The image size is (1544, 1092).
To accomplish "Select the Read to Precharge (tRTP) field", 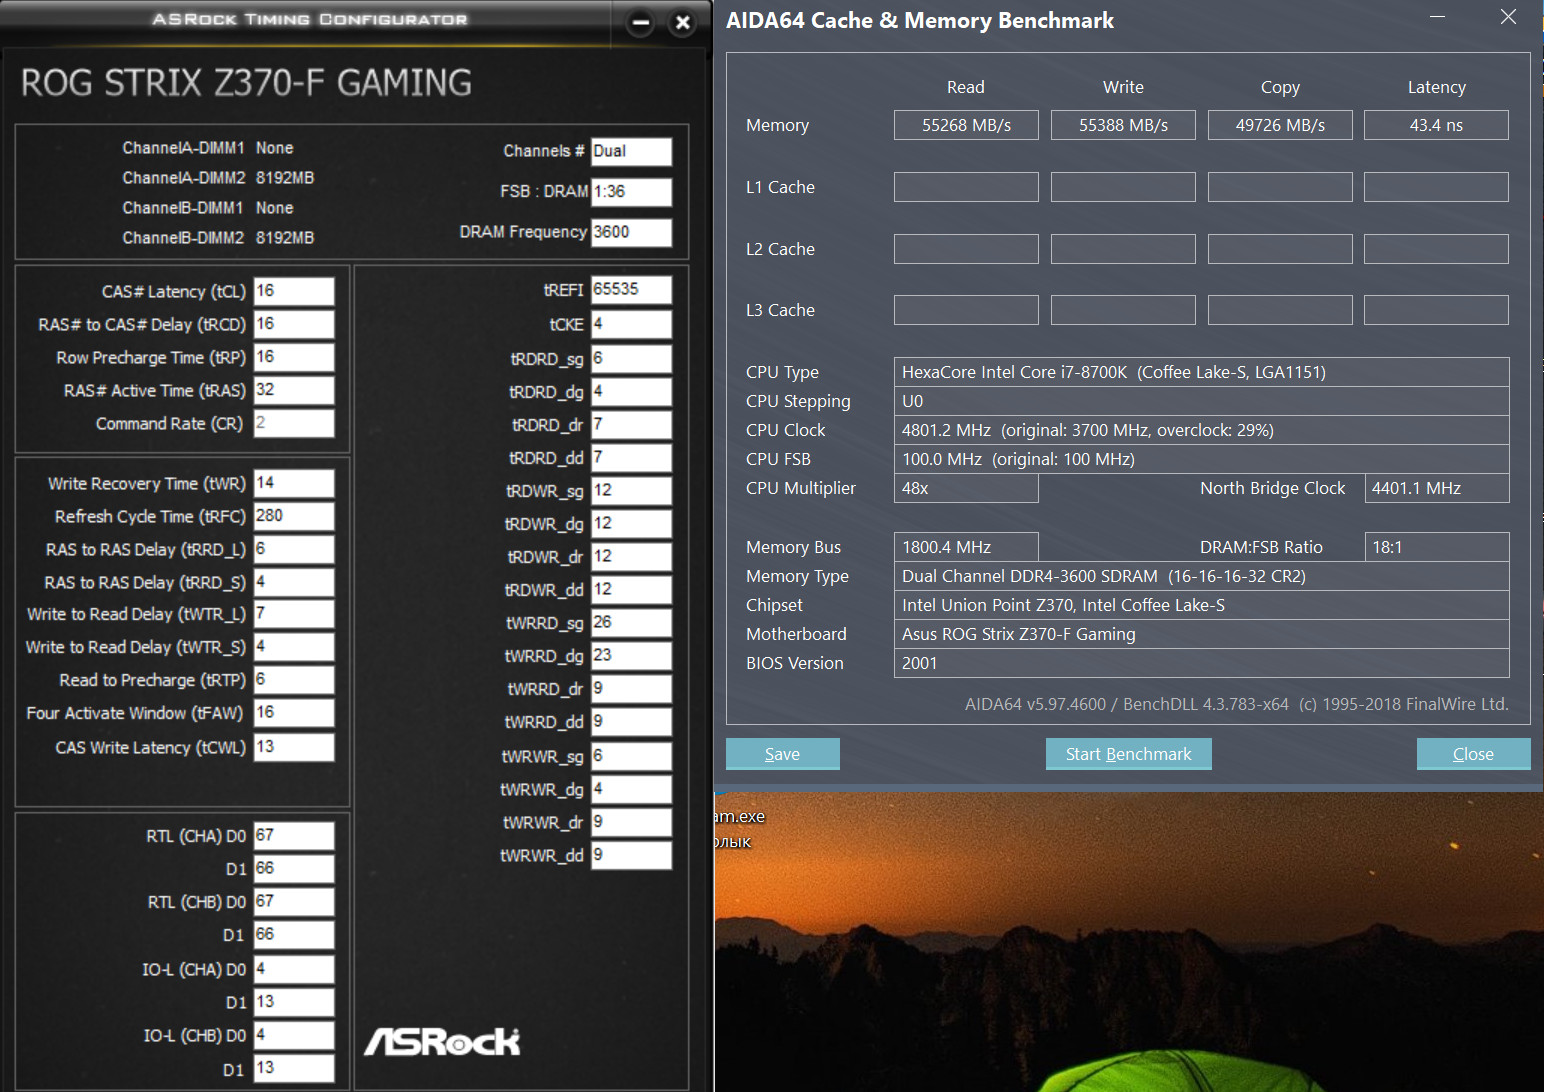I will 294,680.
